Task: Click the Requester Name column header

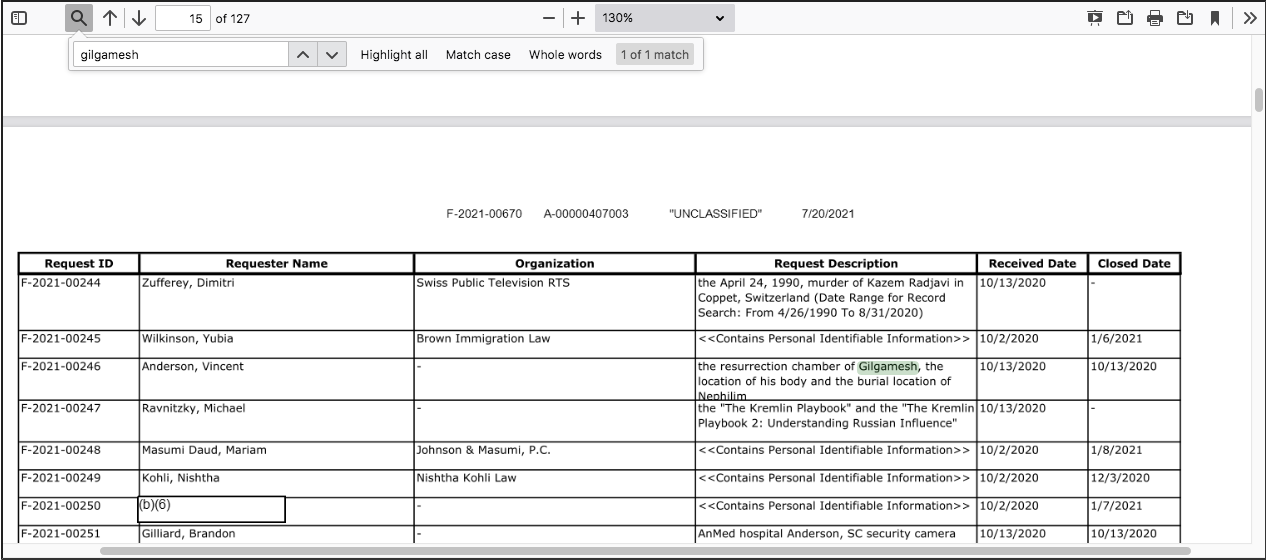Action: click(x=277, y=264)
